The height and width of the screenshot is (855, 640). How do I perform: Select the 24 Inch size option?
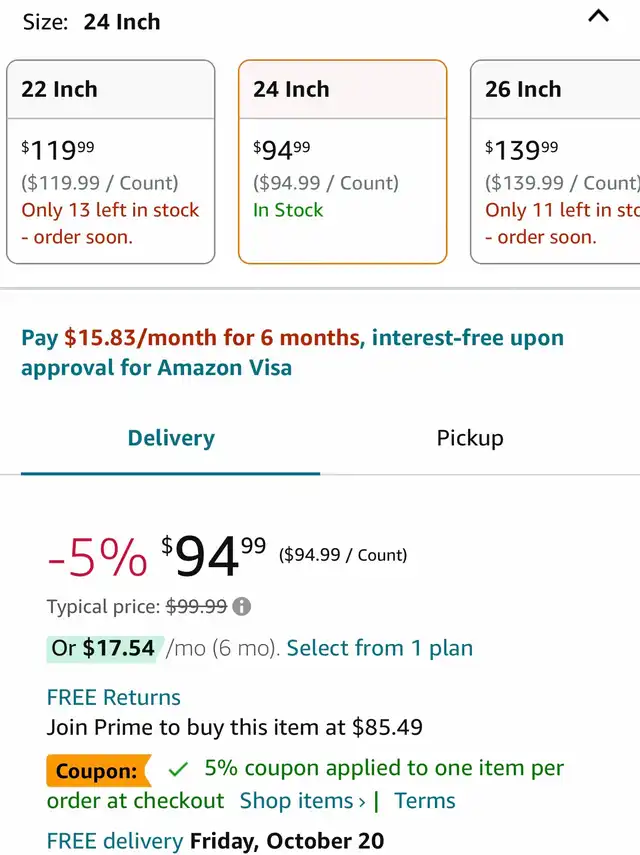coord(342,162)
